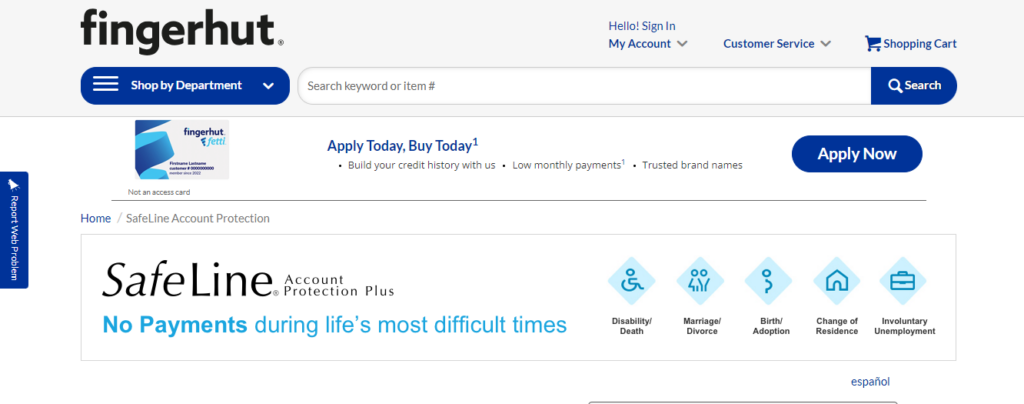Click the Hello! Sign In link

point(641,26)
